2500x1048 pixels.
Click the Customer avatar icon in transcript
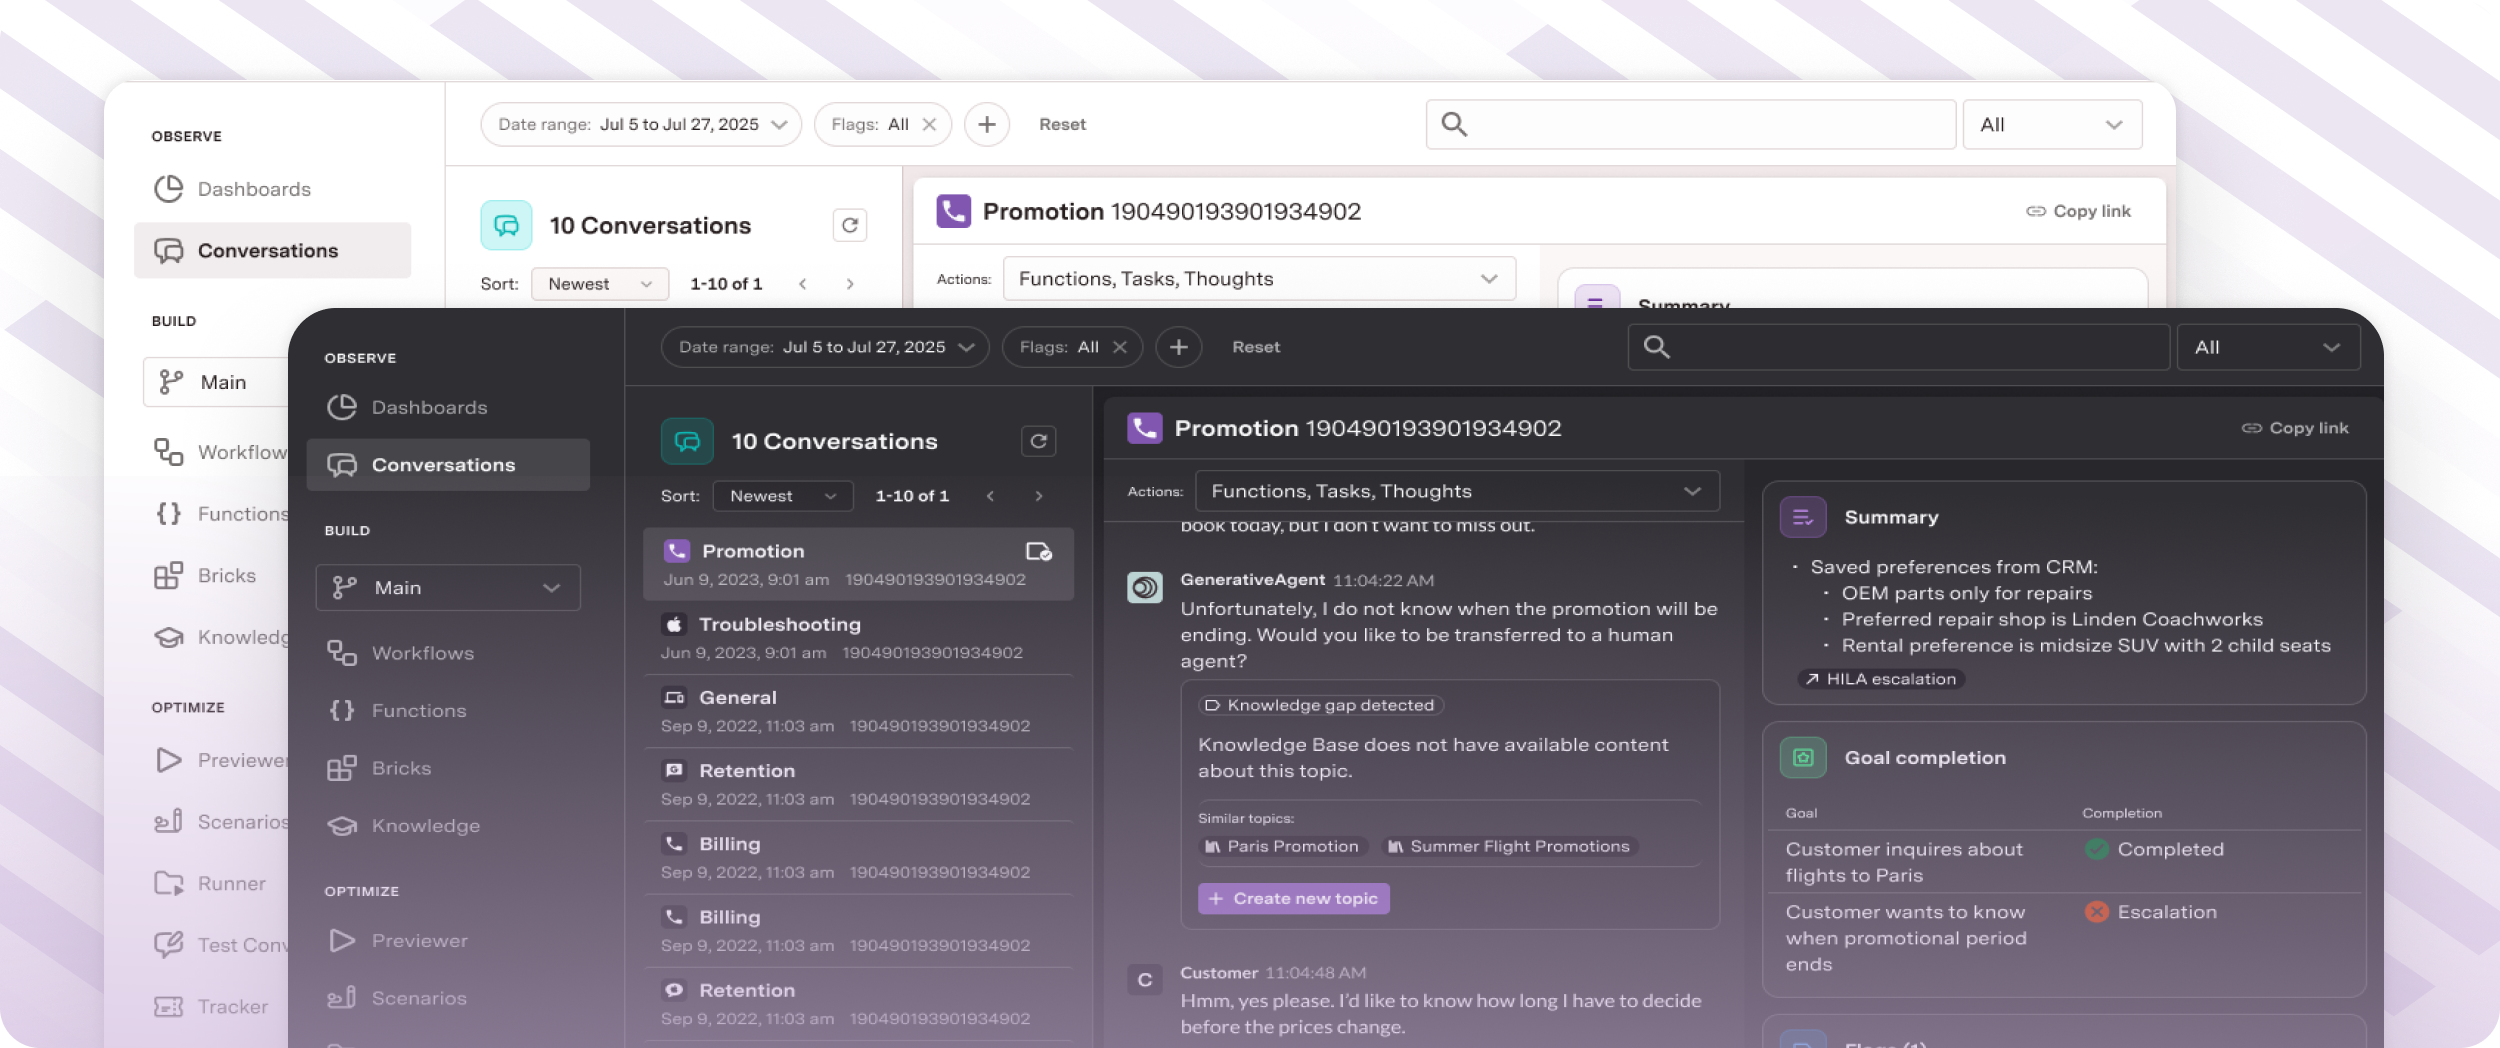[x=1145, y=980]
